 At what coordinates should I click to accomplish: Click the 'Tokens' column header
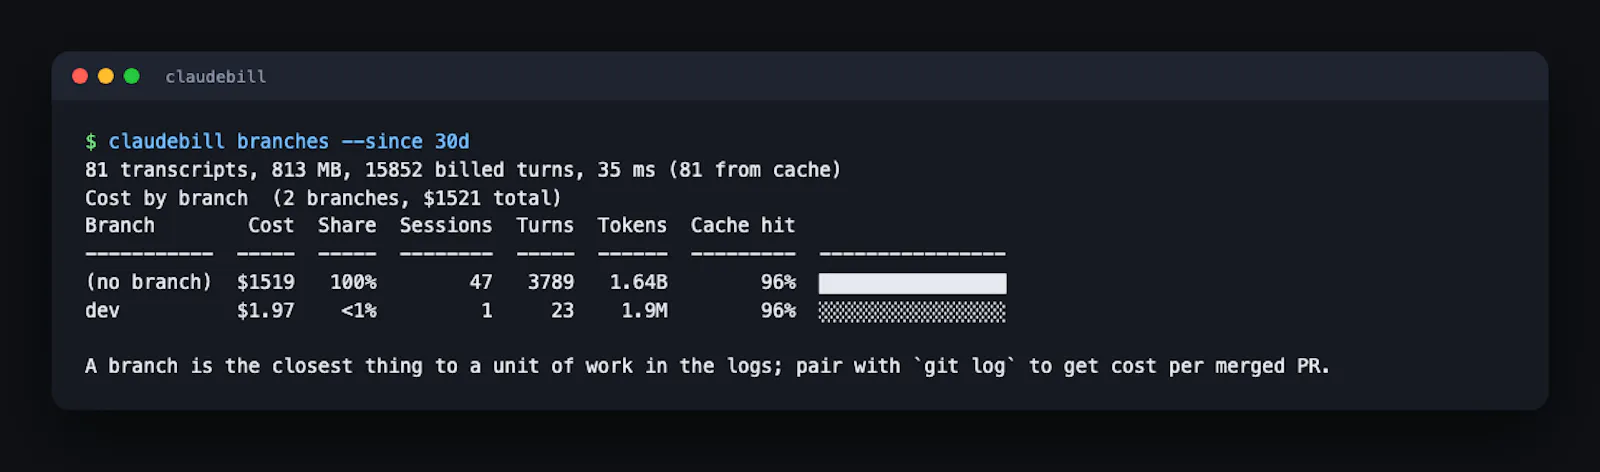point(632,226)
